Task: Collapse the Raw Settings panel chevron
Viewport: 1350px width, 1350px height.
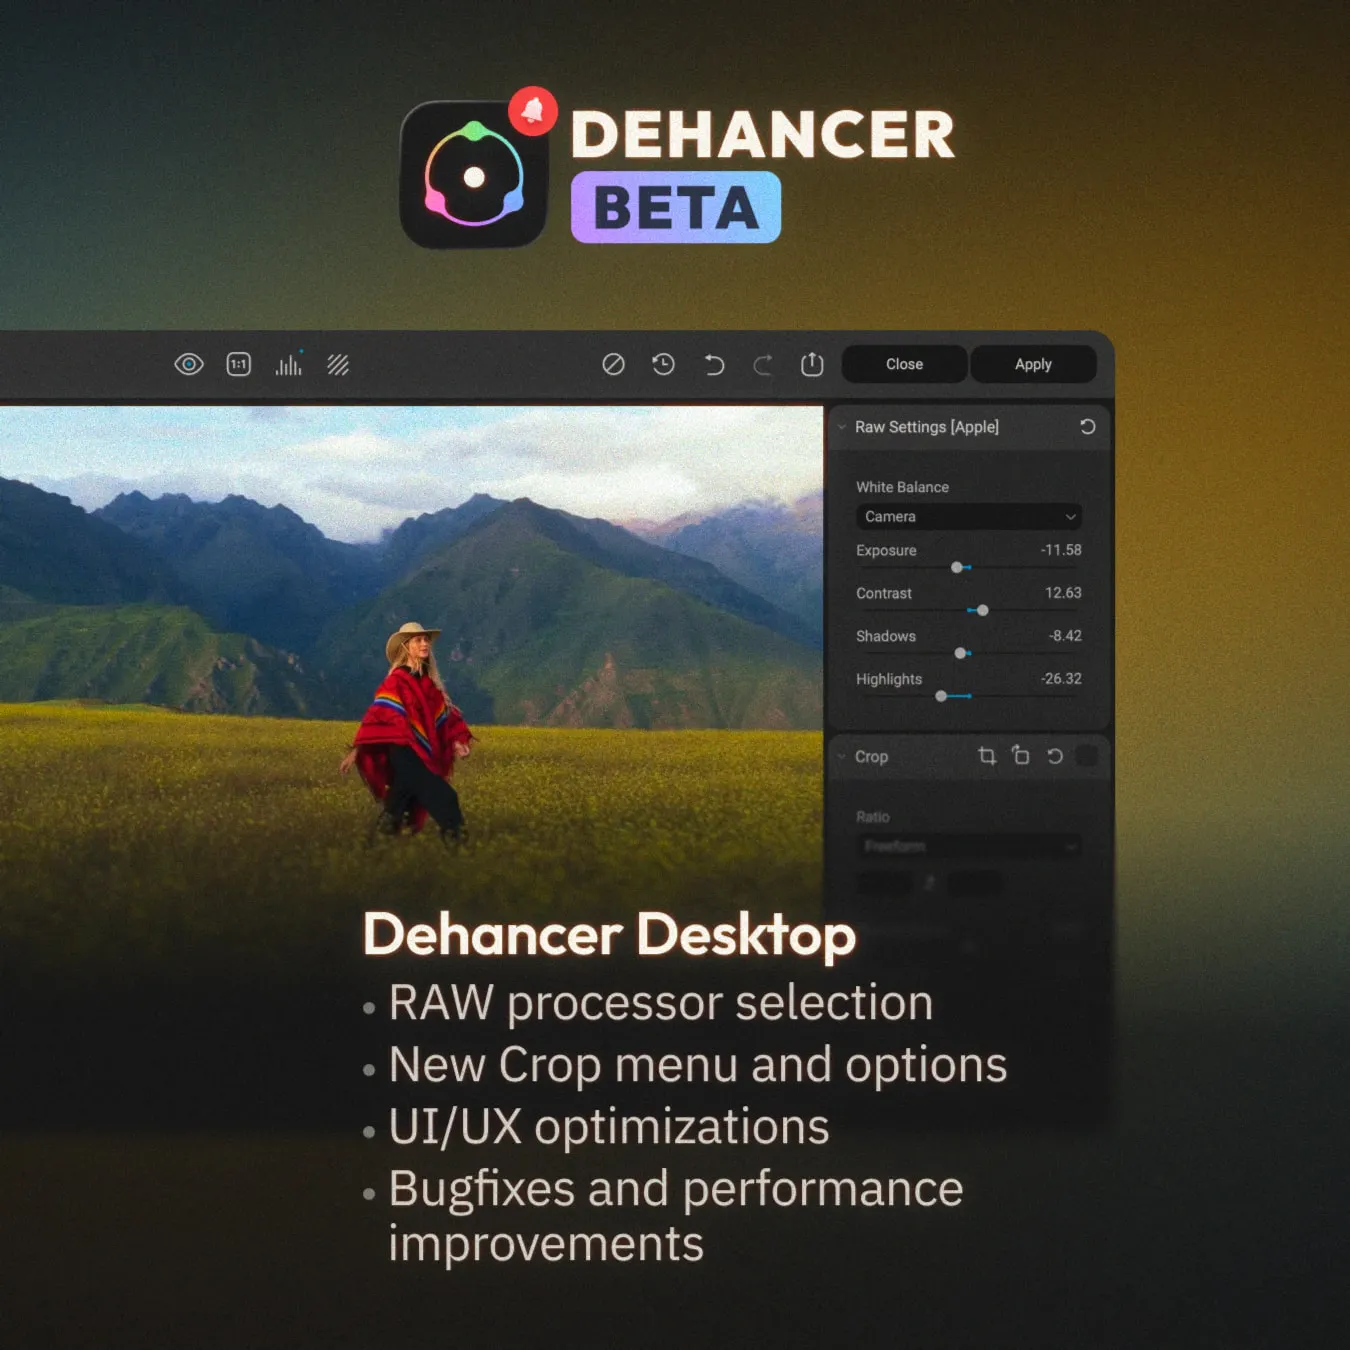Action: 842,427
